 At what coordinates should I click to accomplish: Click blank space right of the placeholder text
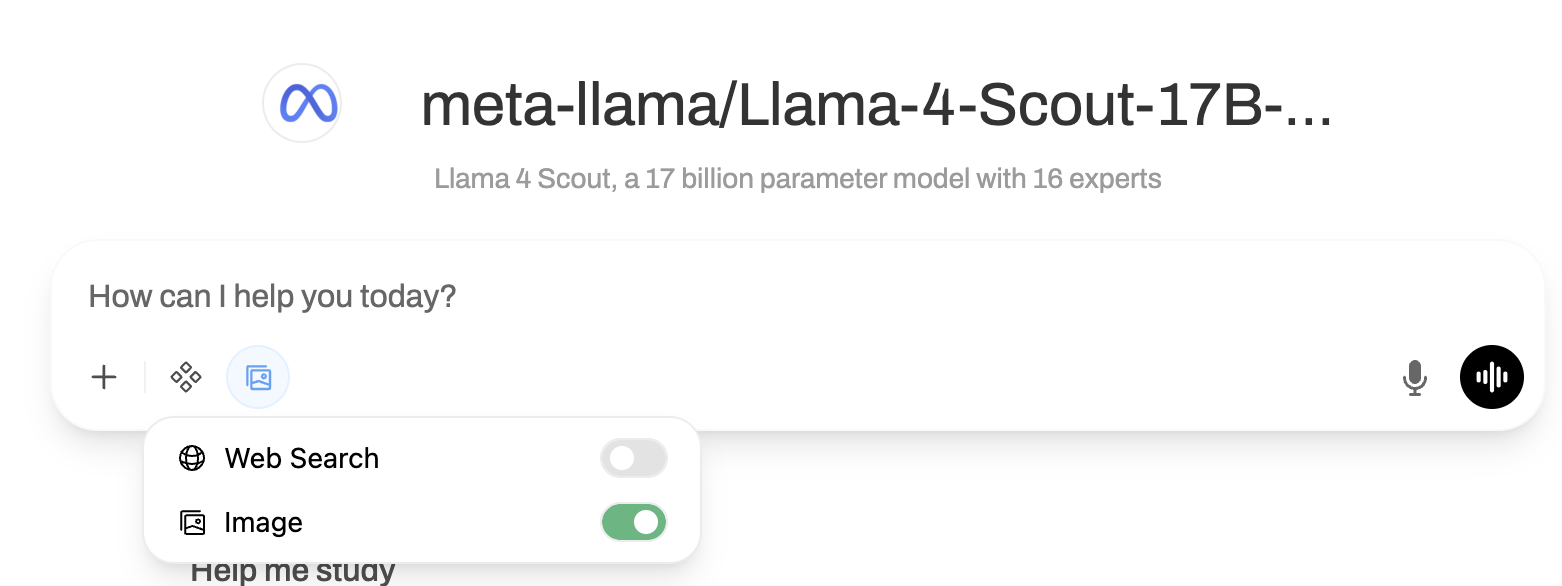(900, 296)
